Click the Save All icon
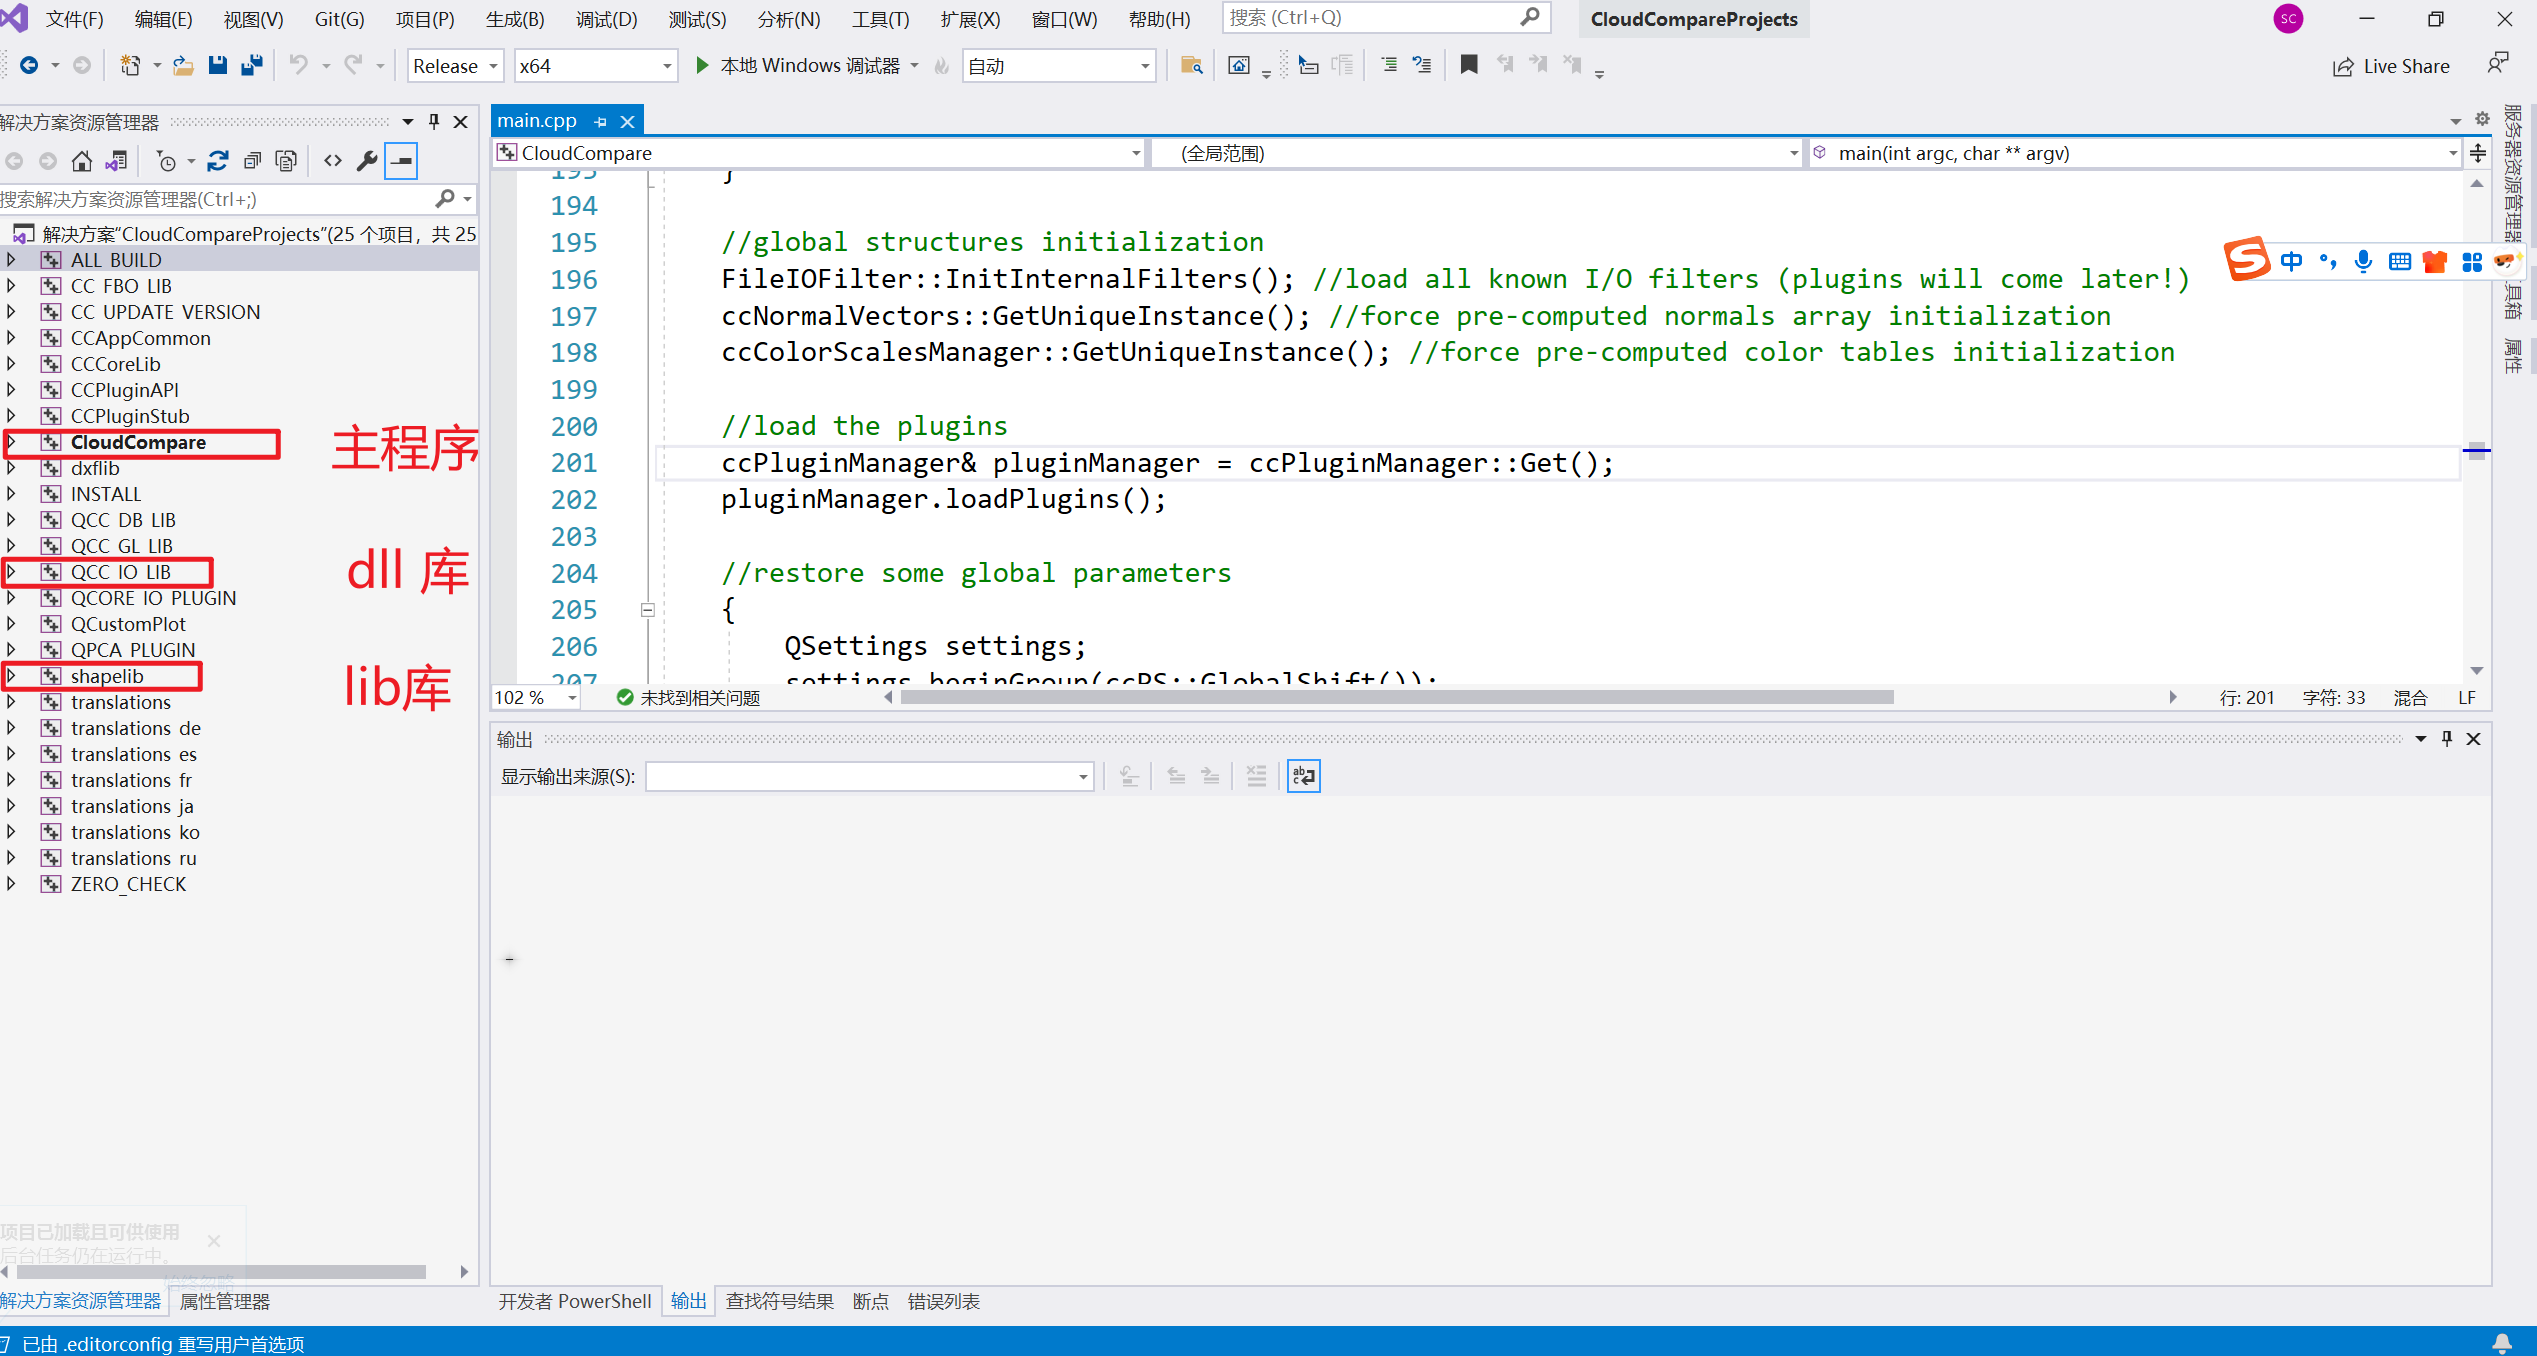The image size is (2537, 1356). (252, 66)
